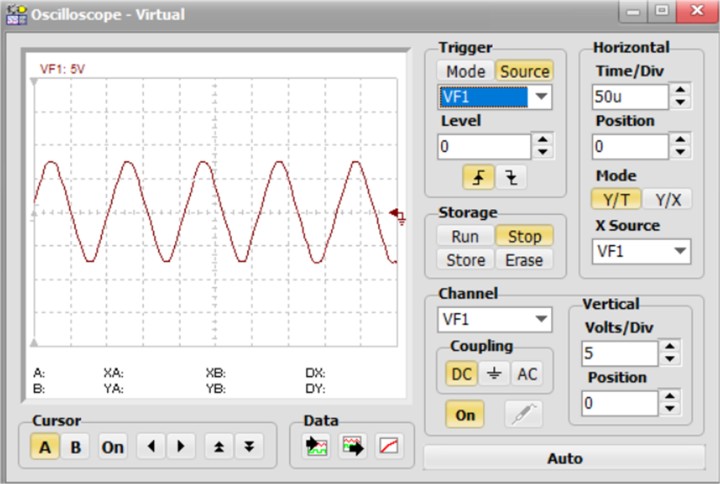The image size is (720, 484).
Task: Select AC coupling
Action: pos(527,374)
